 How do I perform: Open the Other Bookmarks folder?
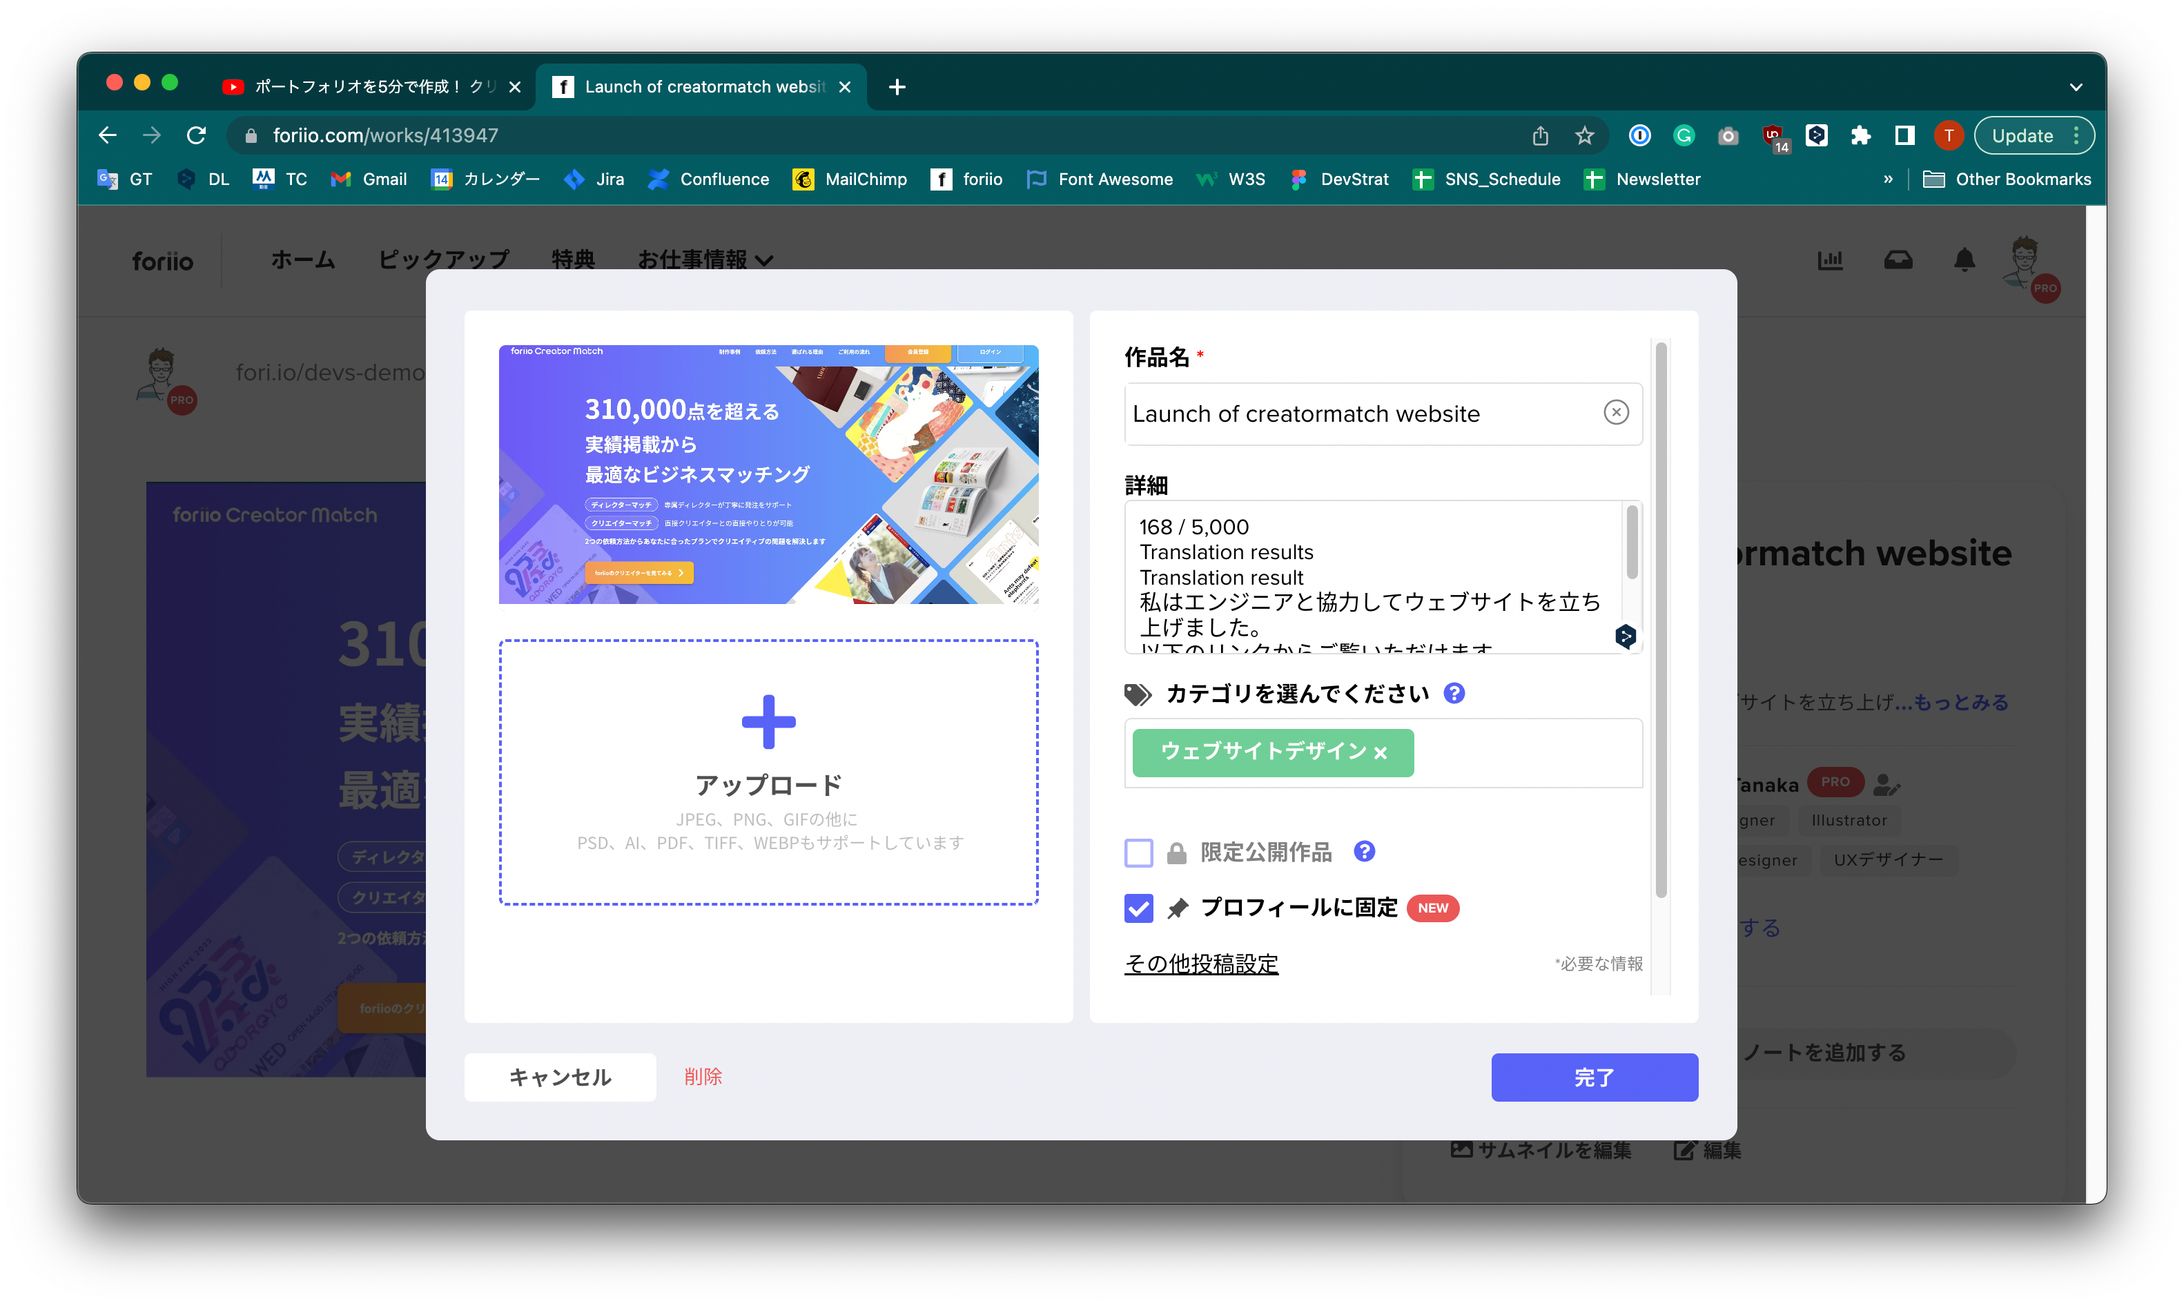click(x=2007, y=179)
